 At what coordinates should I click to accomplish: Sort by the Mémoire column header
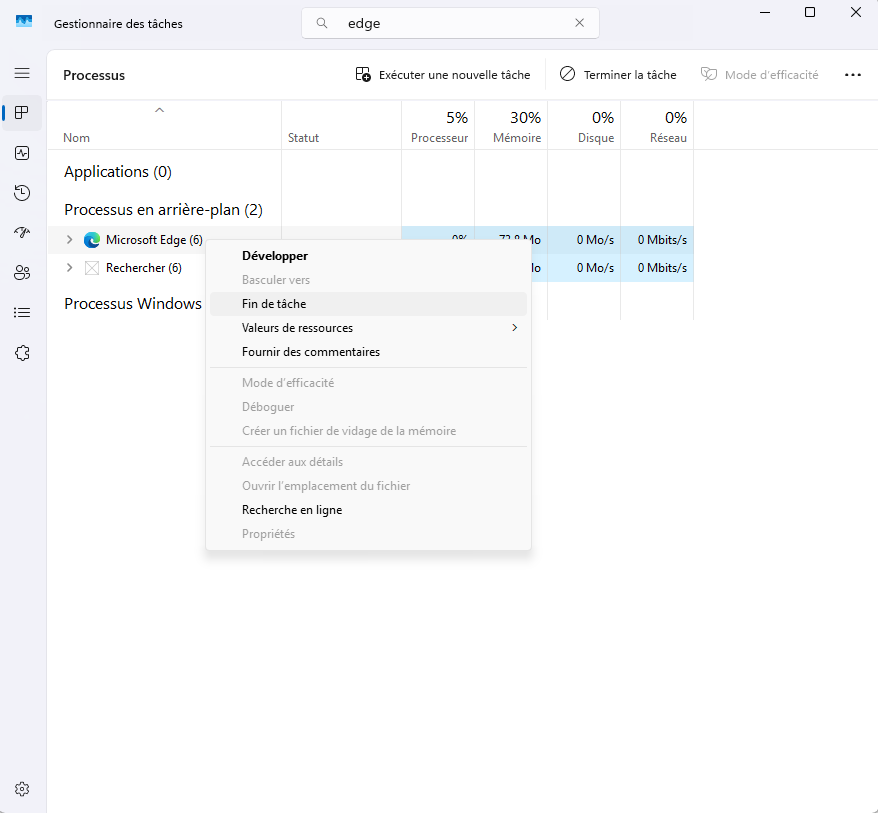tap(511, 127)
